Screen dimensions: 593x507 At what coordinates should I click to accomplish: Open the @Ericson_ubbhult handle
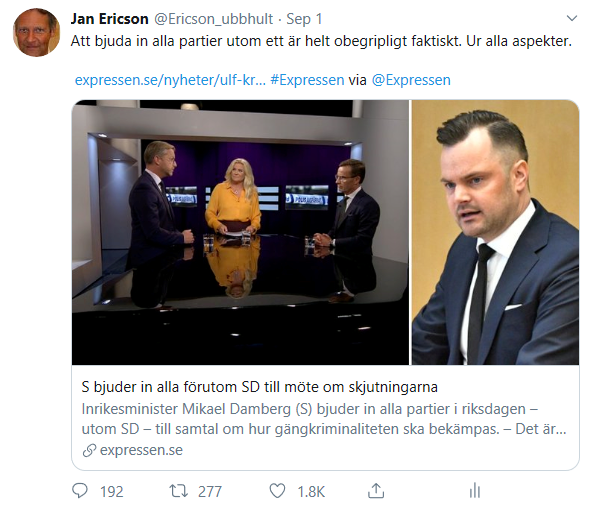coord(213,19)
